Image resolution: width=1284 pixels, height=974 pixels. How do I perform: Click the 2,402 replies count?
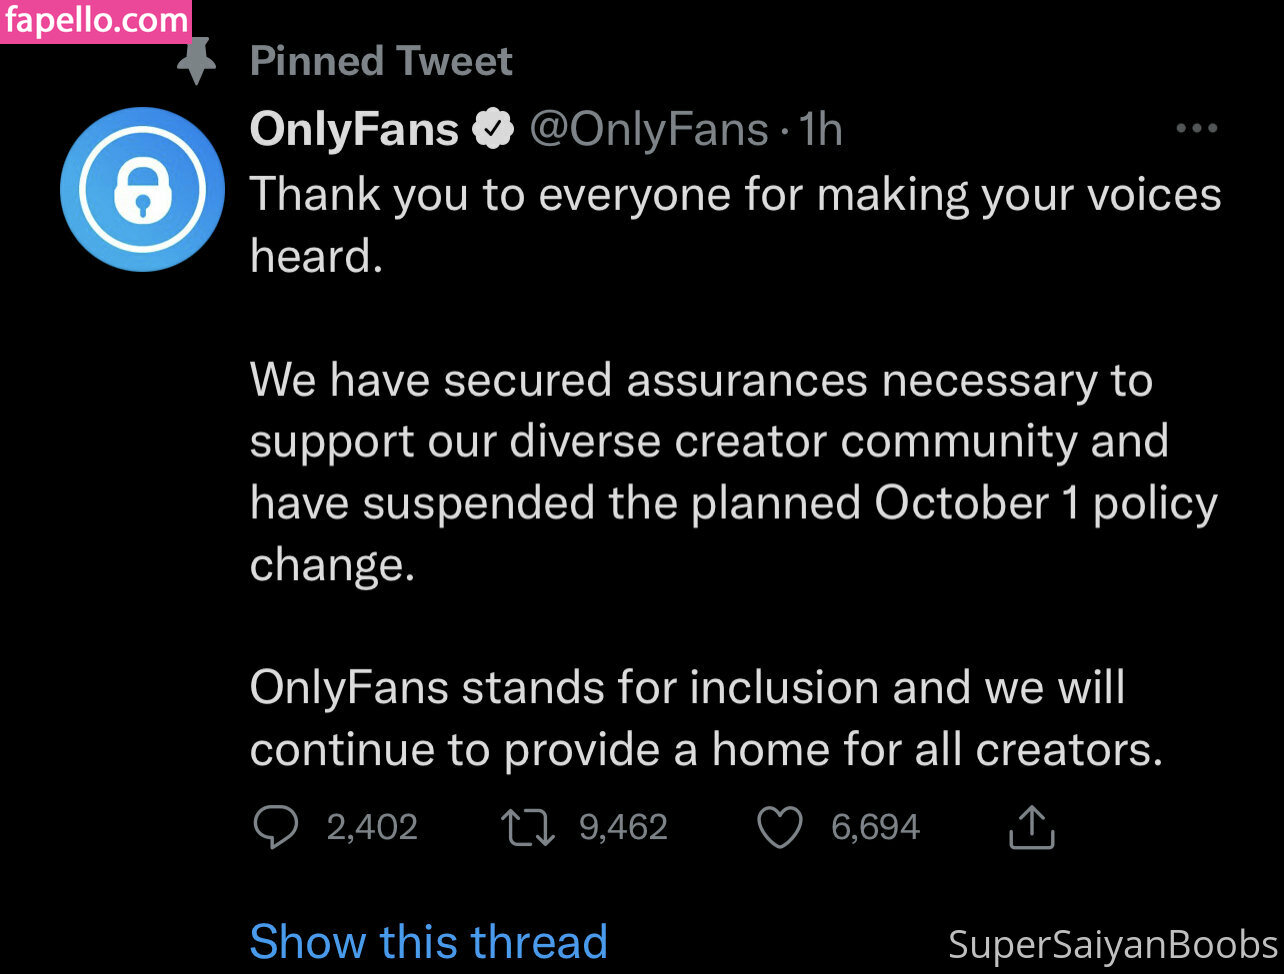tap(372, 828)
